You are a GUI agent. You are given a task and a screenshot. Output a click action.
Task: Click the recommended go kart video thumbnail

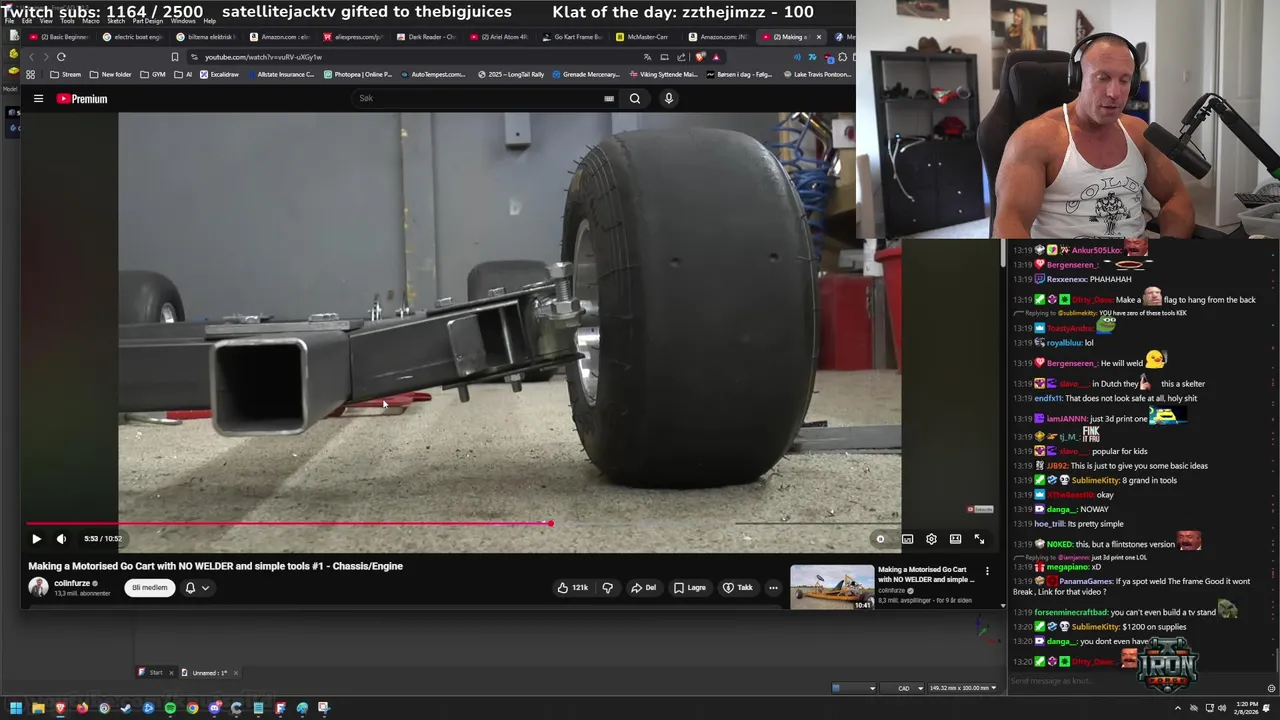(x=832, y=587)
